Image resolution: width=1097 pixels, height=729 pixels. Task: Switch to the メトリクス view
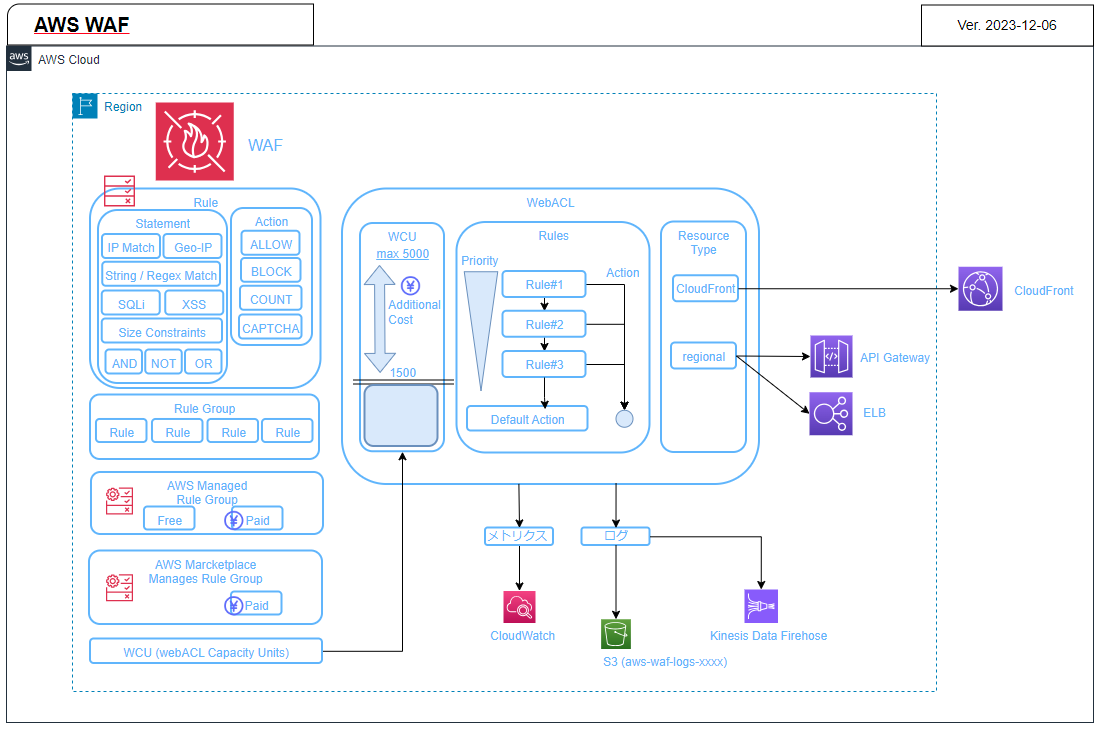click(519, 536)
